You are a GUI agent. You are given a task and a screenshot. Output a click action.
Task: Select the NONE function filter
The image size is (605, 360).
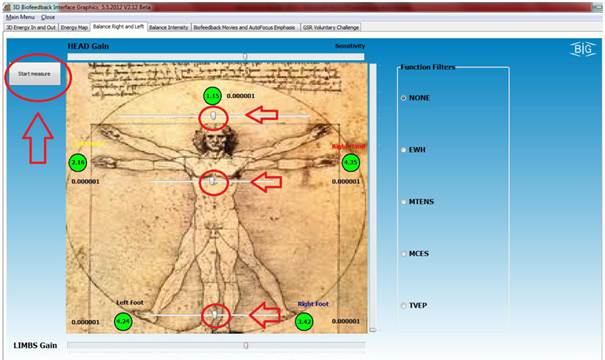click(x=404, y=98)
